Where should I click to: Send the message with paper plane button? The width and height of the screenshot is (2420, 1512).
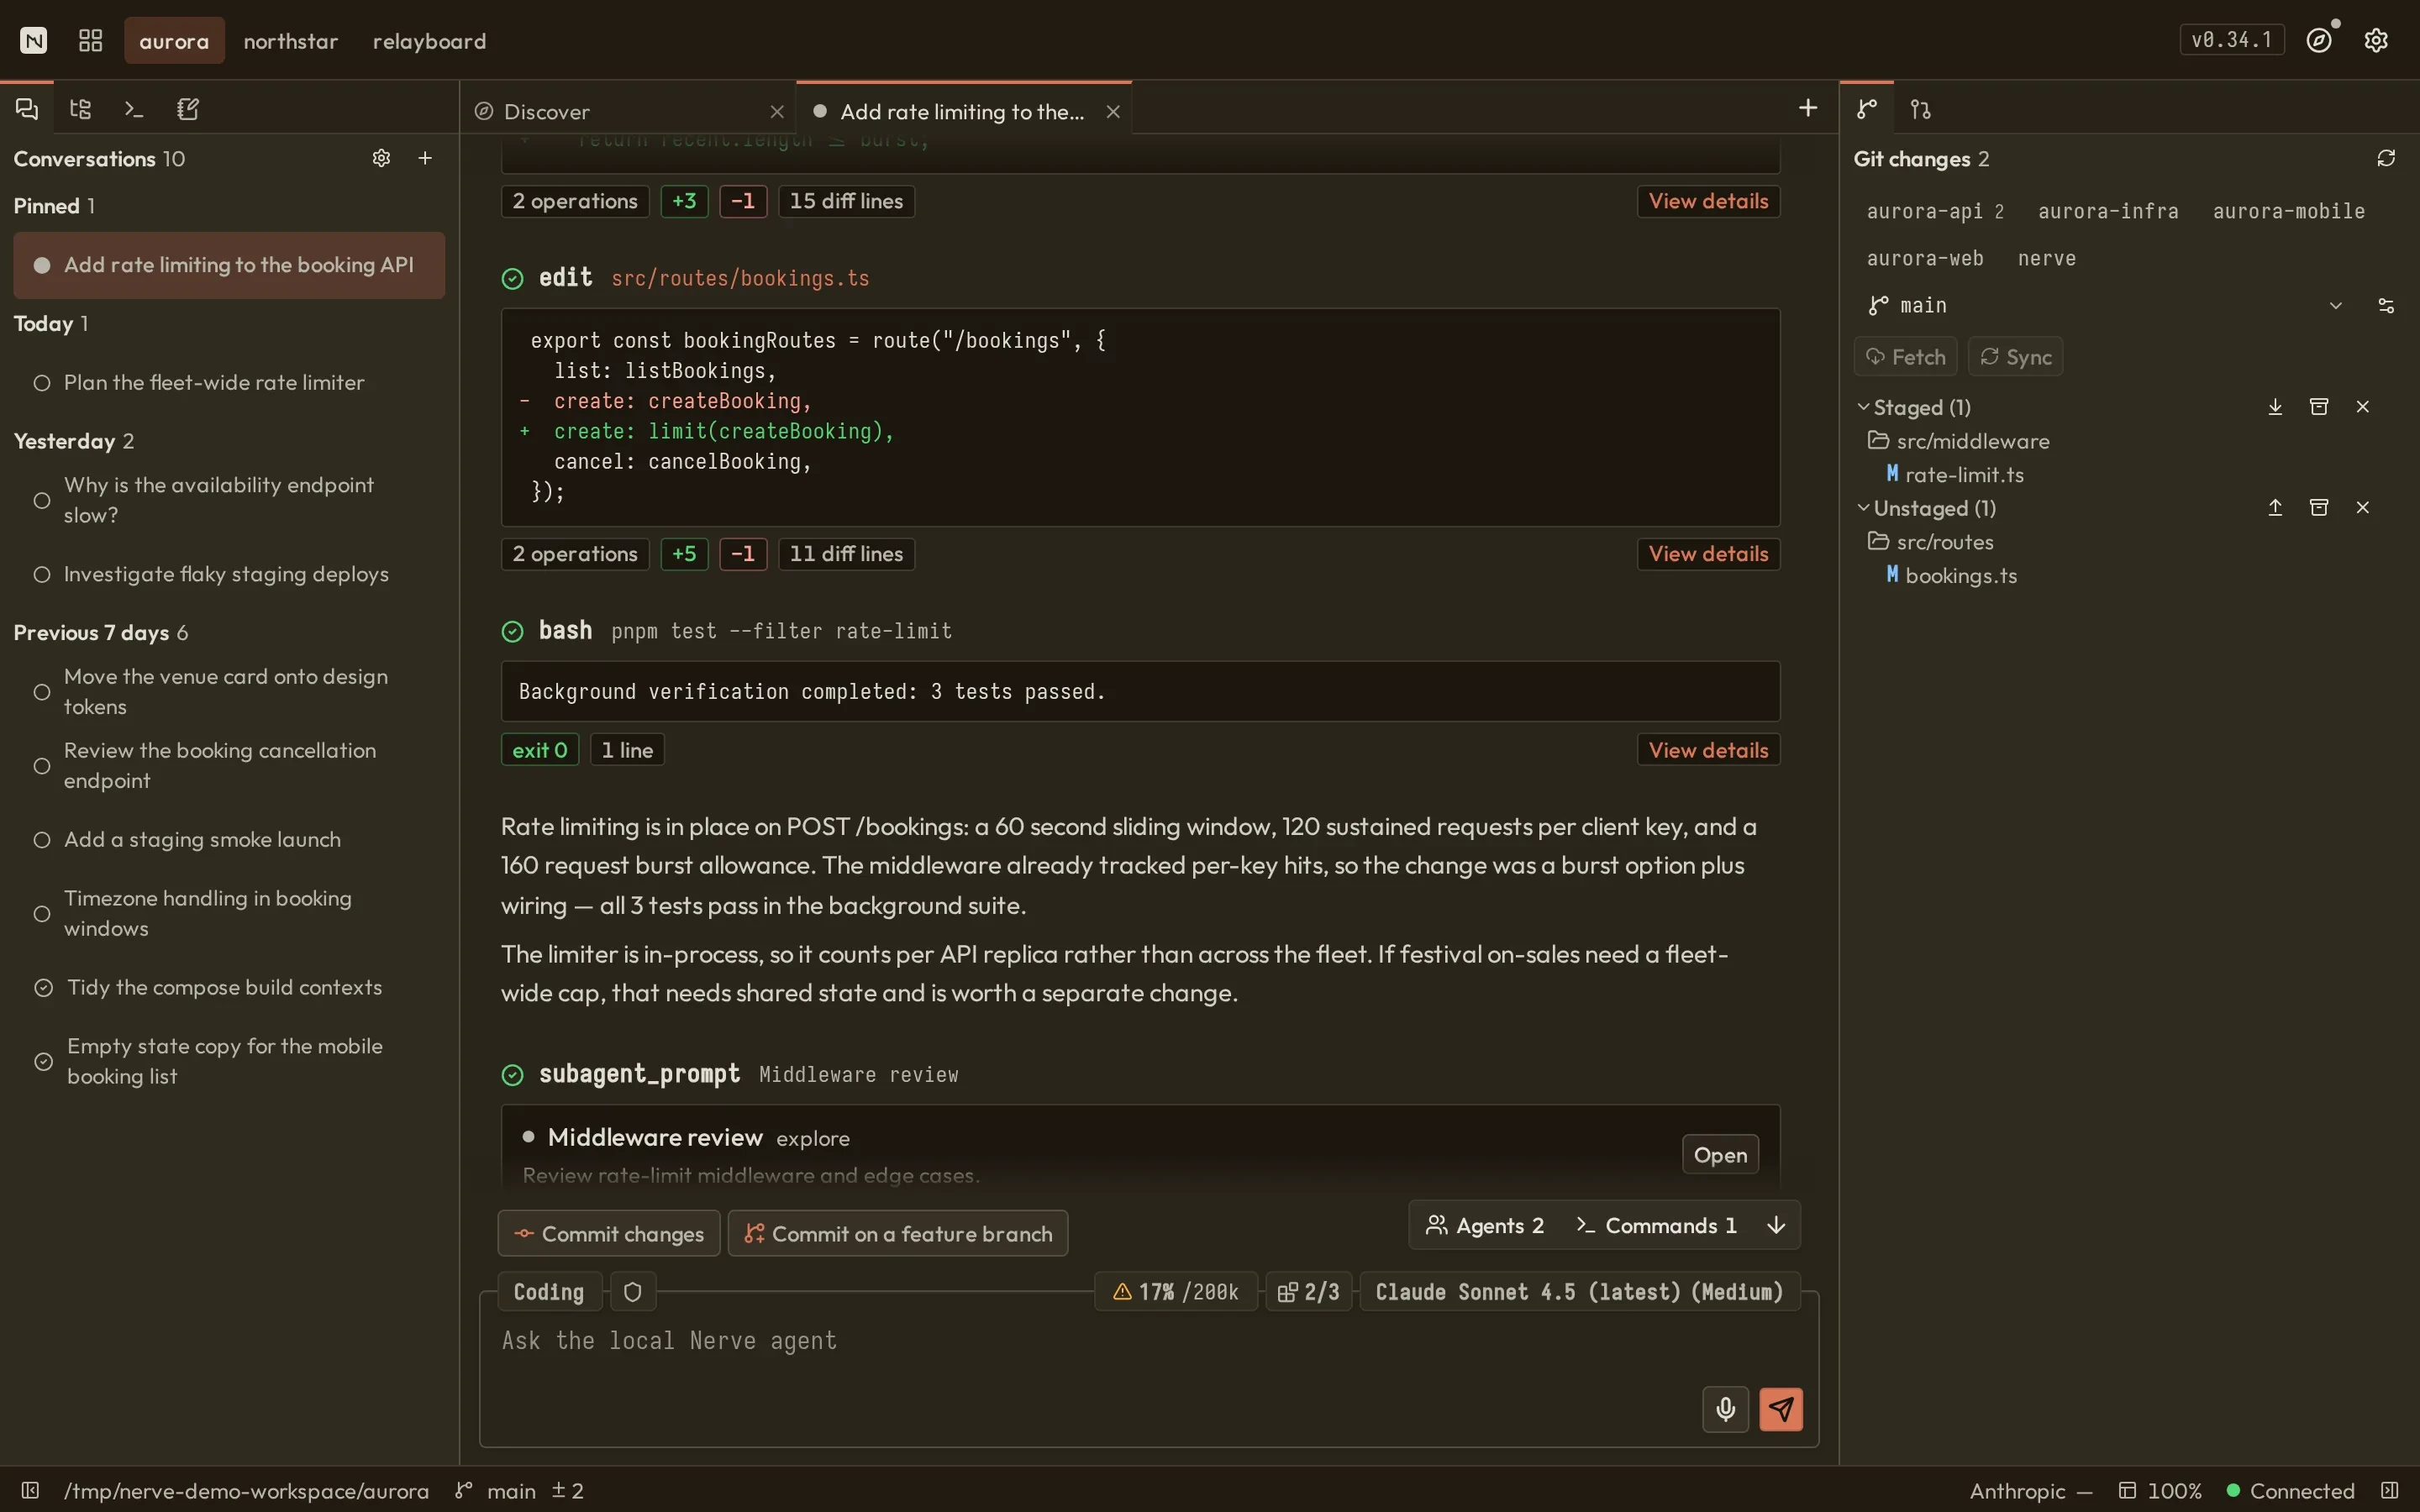[1781, 1409]
